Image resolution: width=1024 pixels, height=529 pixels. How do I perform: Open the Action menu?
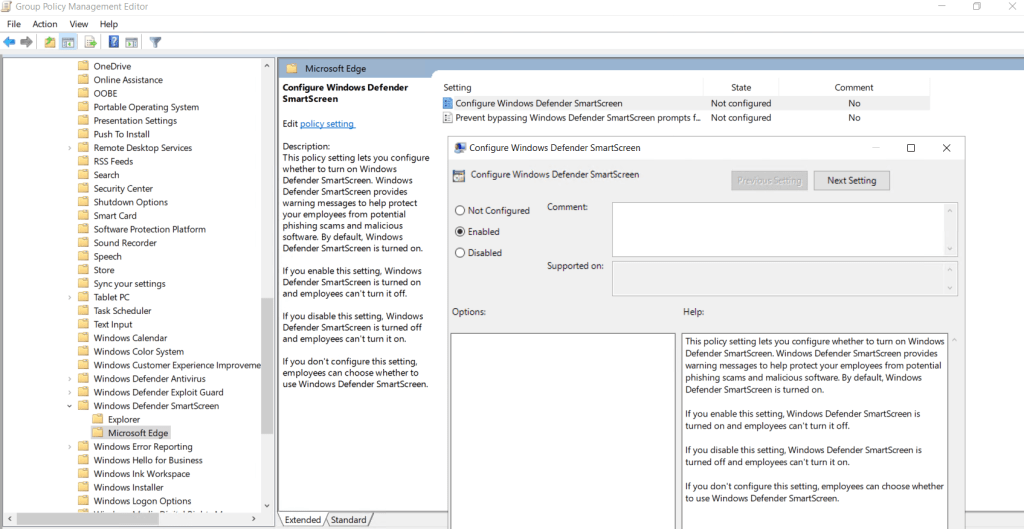pos(44,24)
